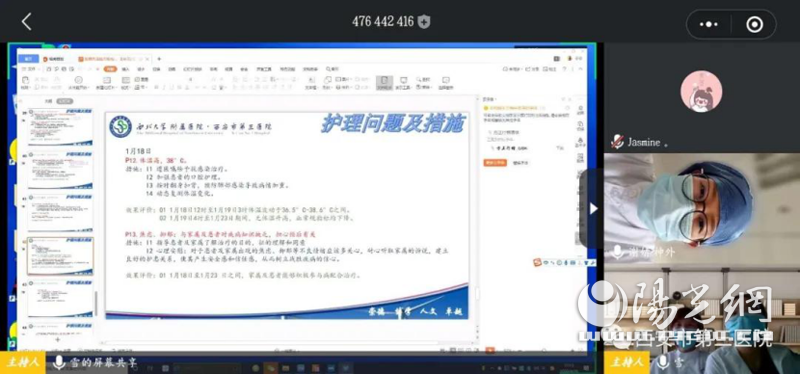This screenshot has width=800, height=374.
Task: Click the shield security icon beside meeting ID
Action: (424, 21)
